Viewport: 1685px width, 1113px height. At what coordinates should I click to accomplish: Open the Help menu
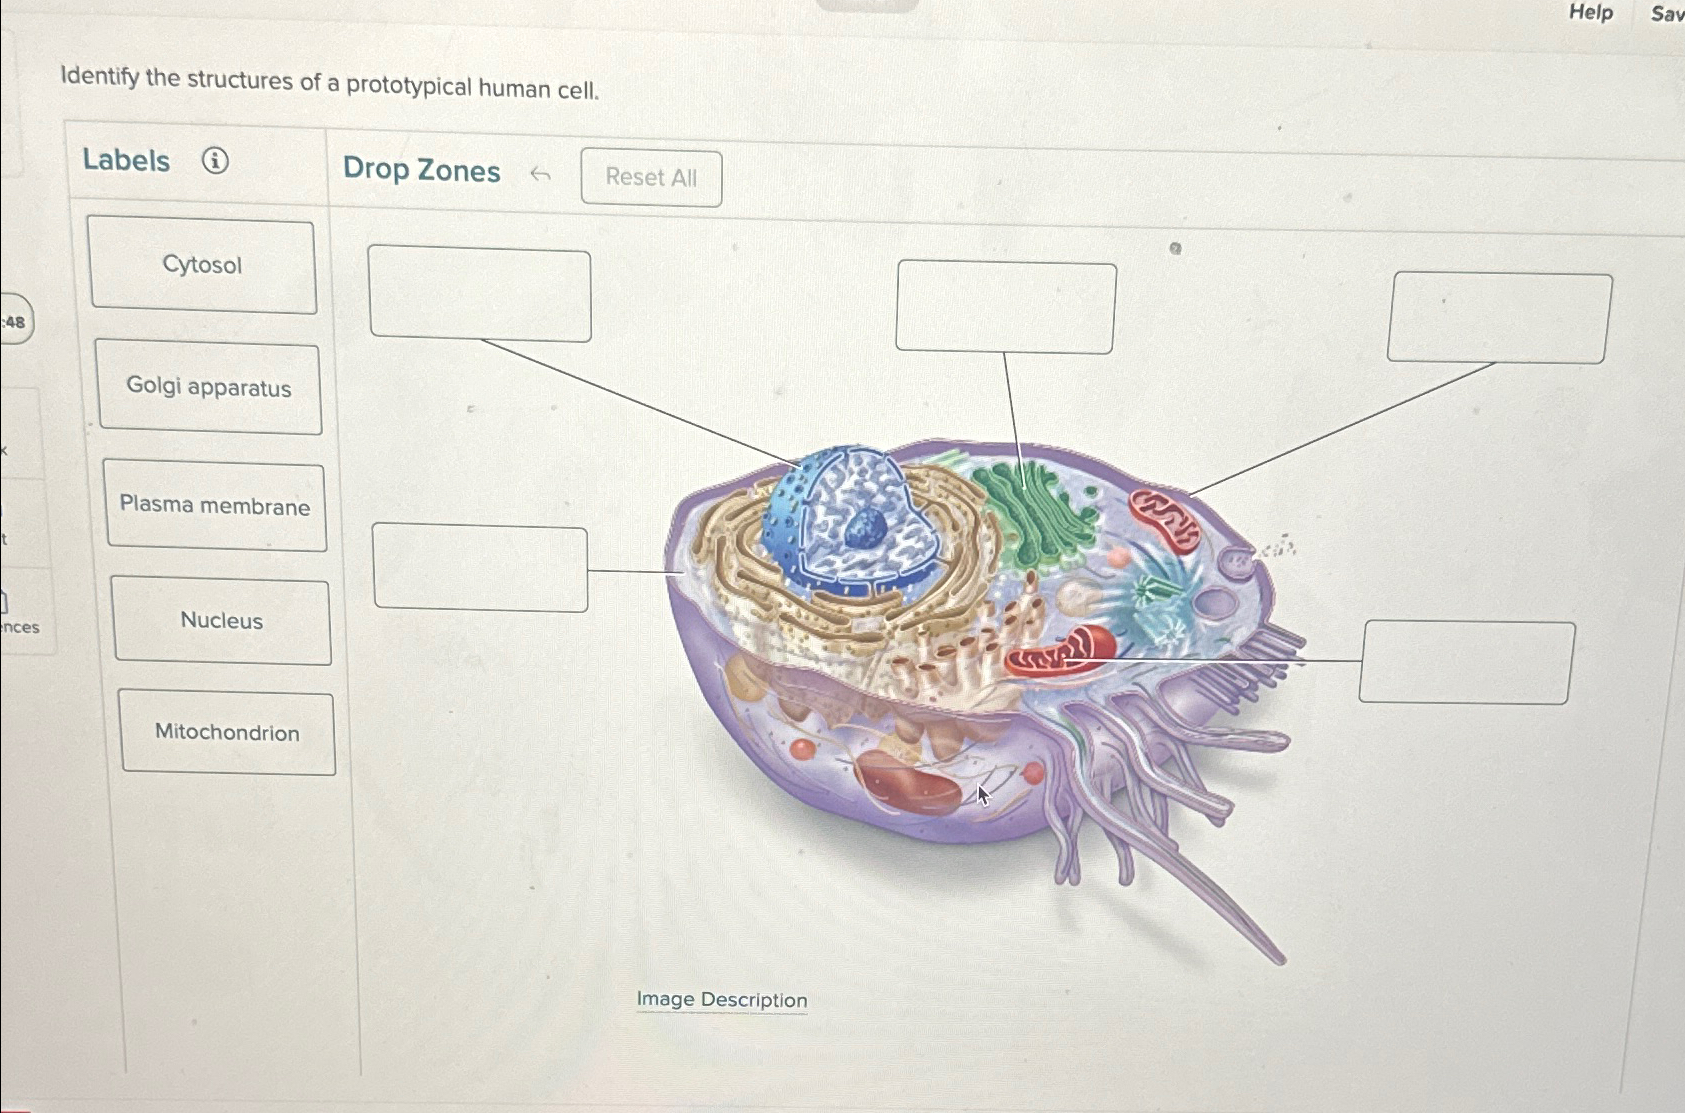pos(1590,12)
